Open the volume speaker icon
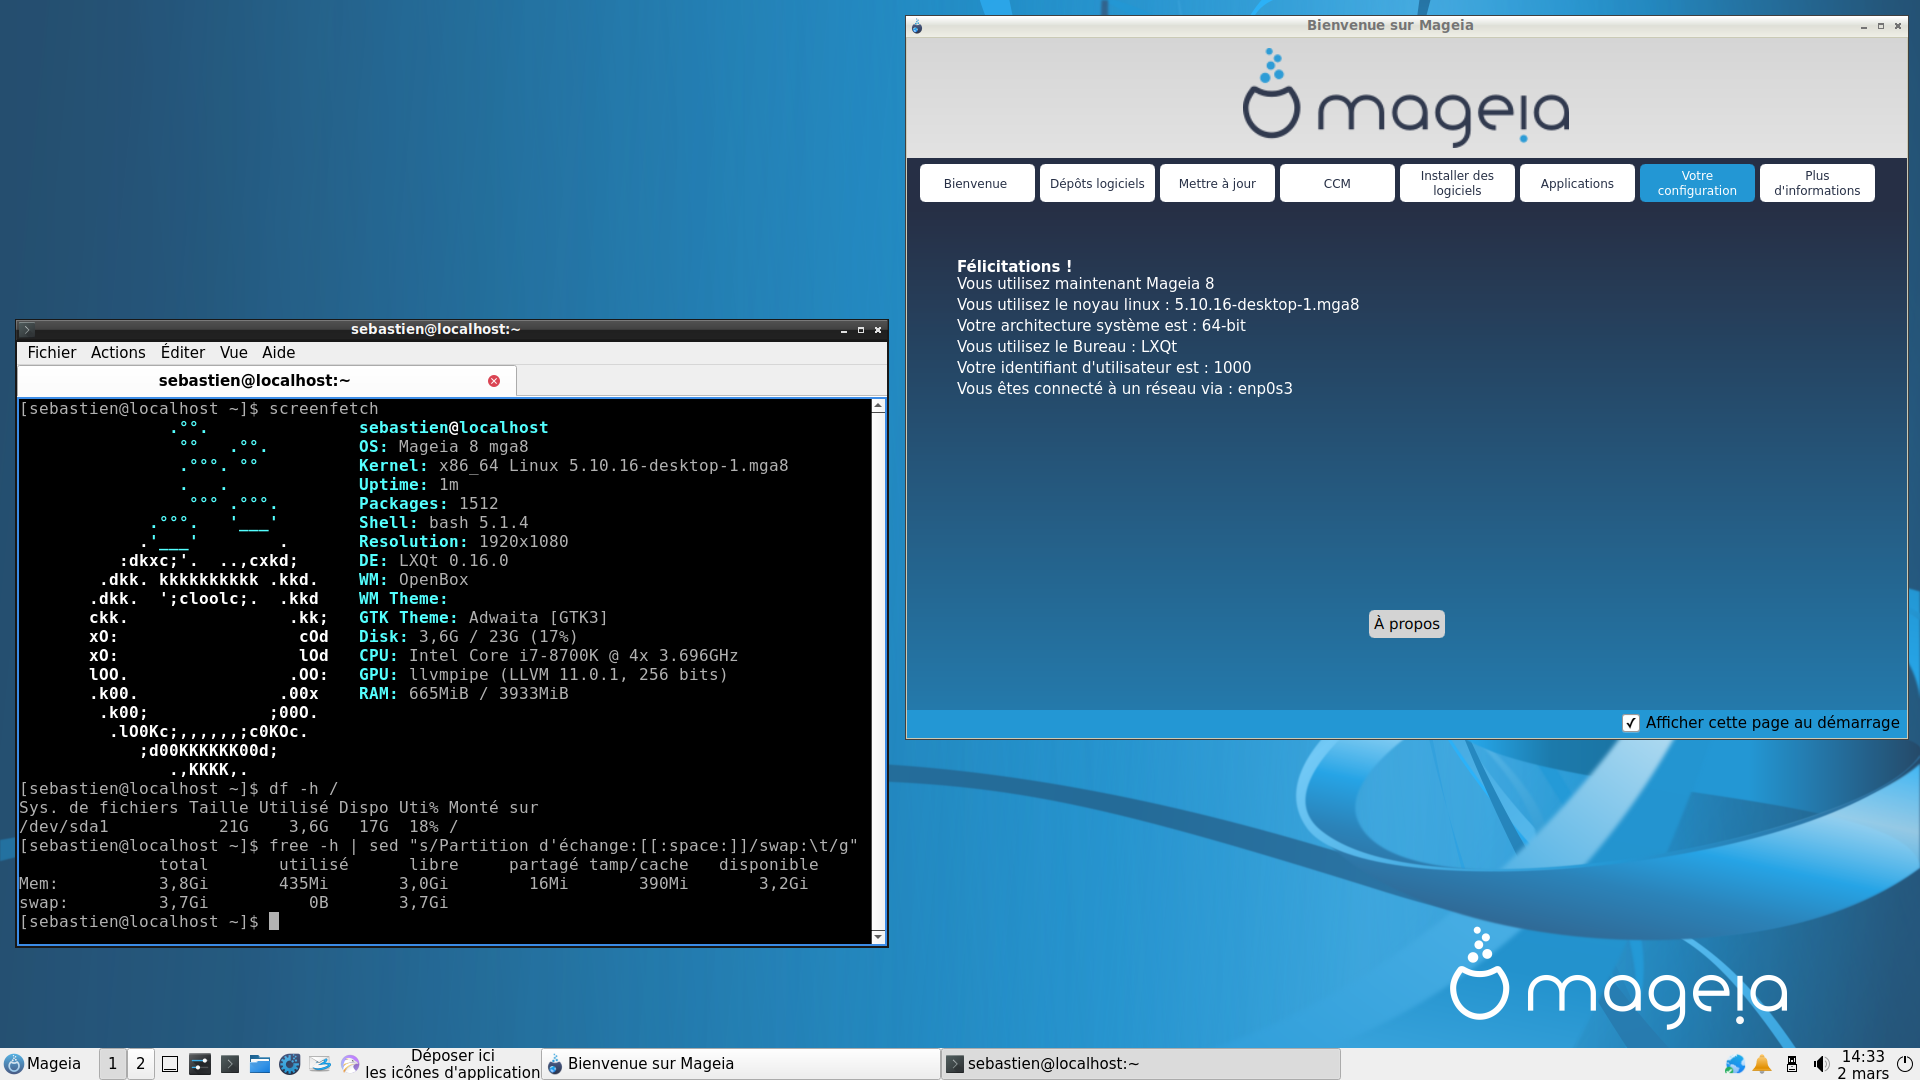 pyautogui.click(x=1821, y=1064)
